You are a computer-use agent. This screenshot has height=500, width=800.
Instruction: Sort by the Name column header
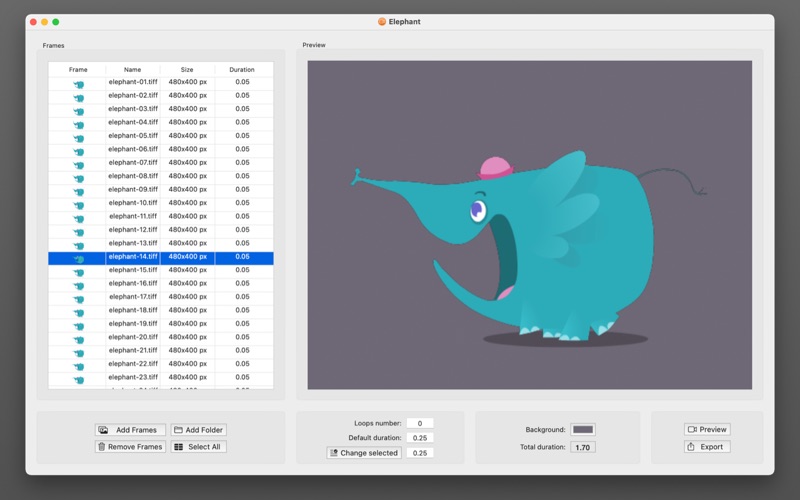point(133,69)
